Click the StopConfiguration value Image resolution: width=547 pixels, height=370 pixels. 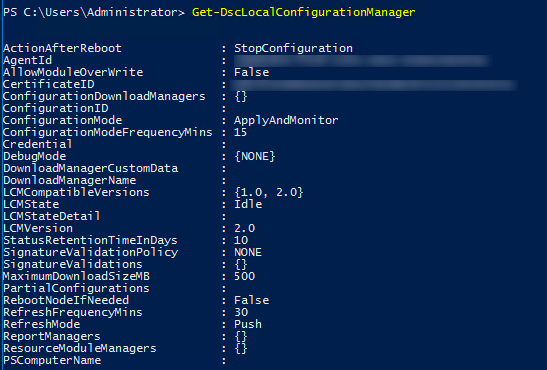[x=293, y=48]
